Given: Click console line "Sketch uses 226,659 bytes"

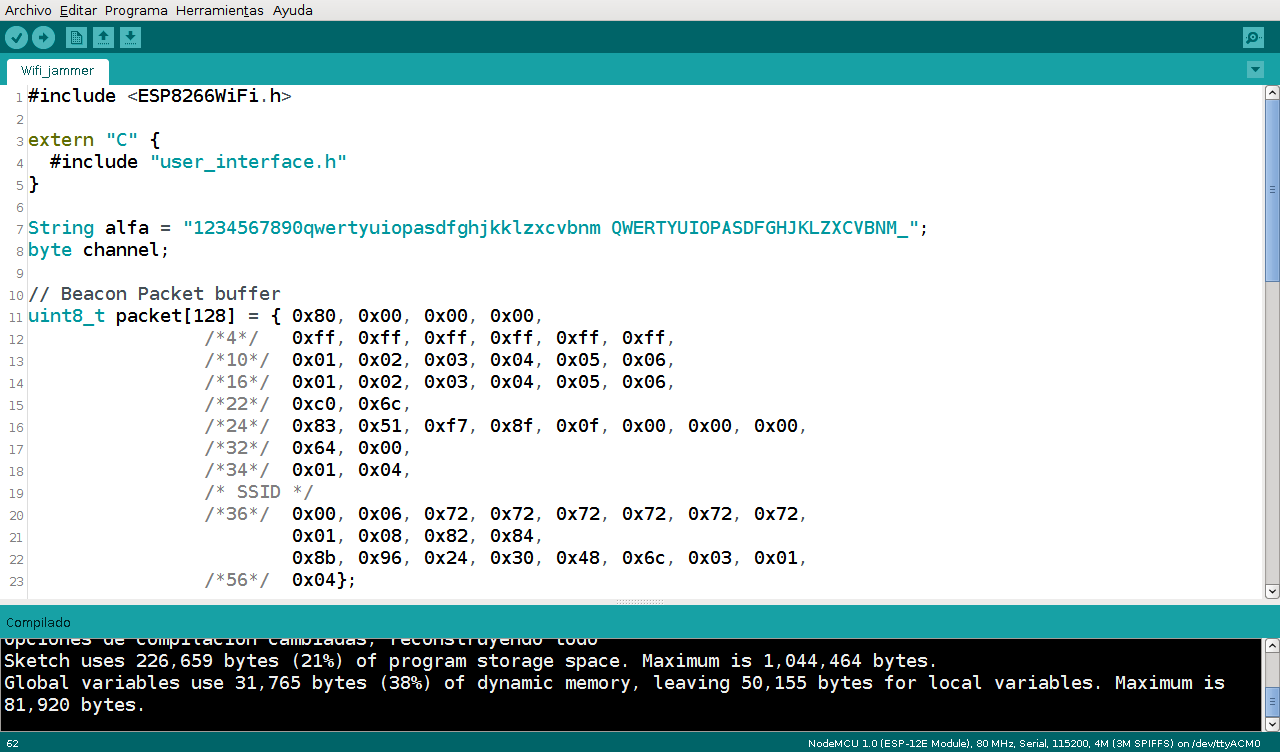Looking at the screenshot, I should point(470,661).
